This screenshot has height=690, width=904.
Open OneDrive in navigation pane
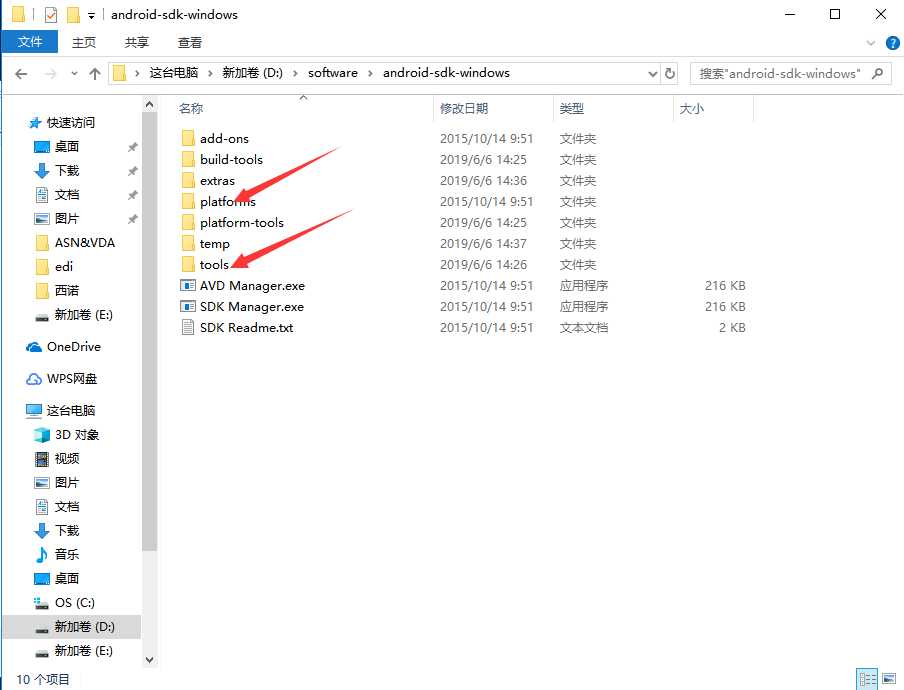[x=74, y=346]
